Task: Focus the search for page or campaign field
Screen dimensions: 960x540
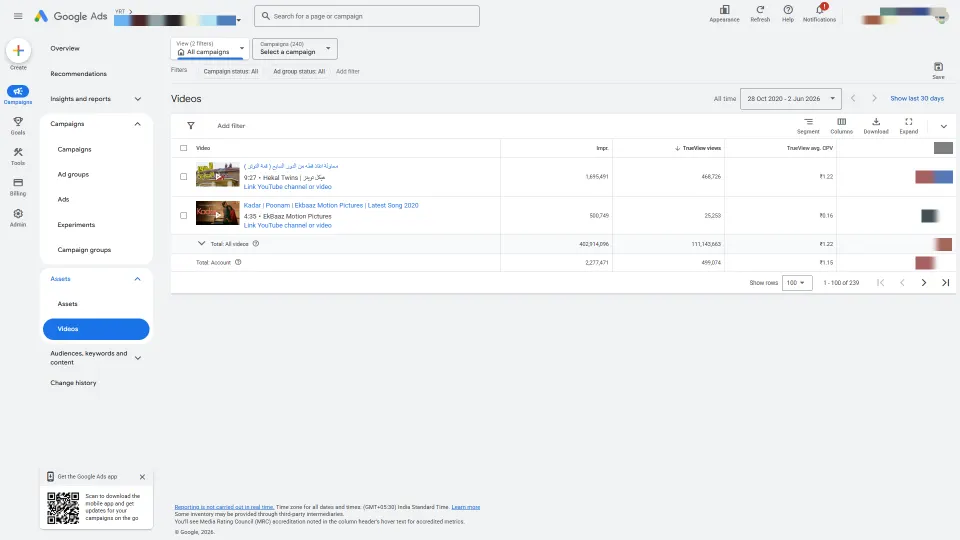Action: (367, 16)
